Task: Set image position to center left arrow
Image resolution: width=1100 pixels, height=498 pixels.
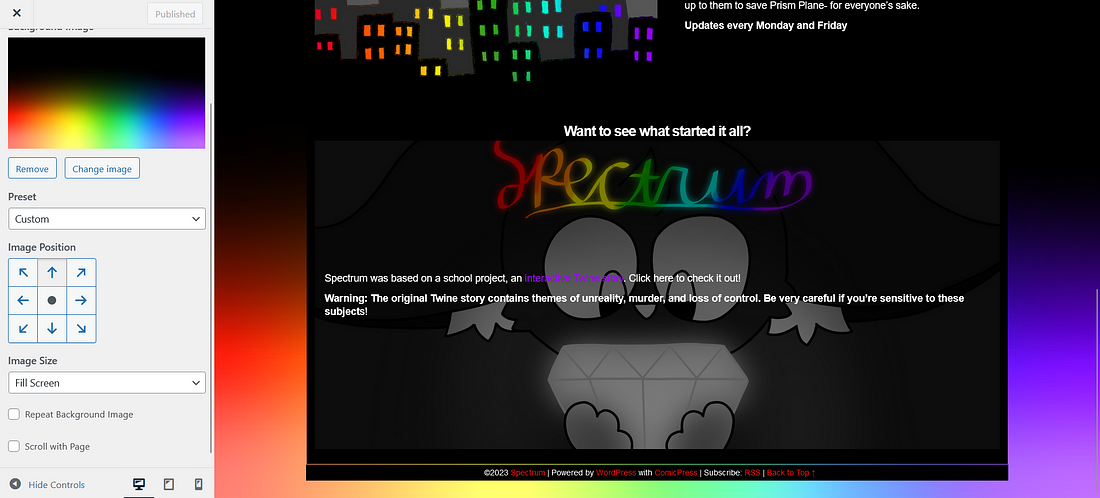Action: click(x=23, y=300)
